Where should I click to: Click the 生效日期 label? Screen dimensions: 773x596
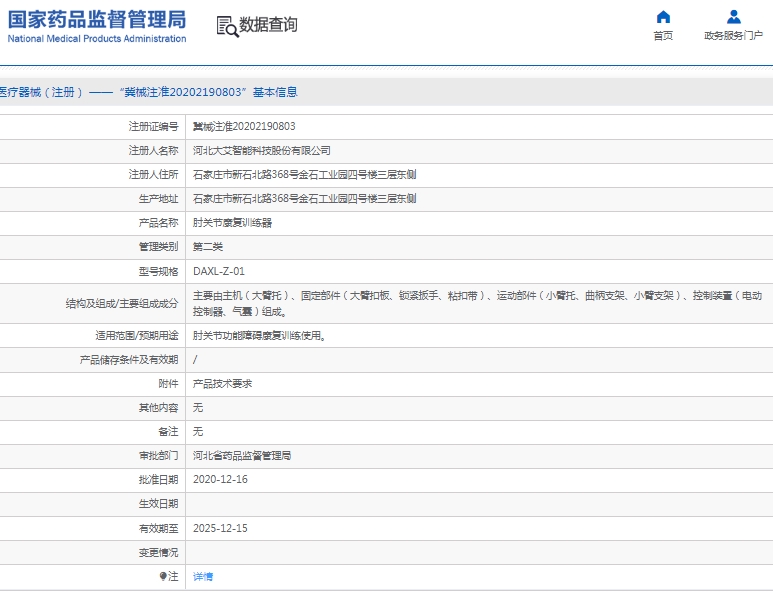tap(158, 504)
